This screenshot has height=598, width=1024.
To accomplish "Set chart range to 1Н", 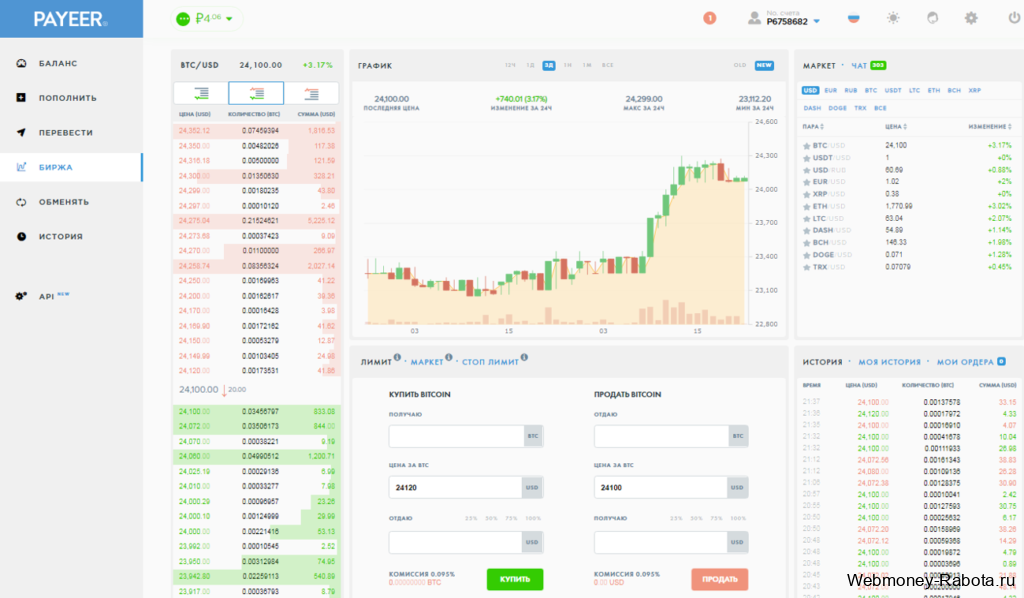I will 568,65.
